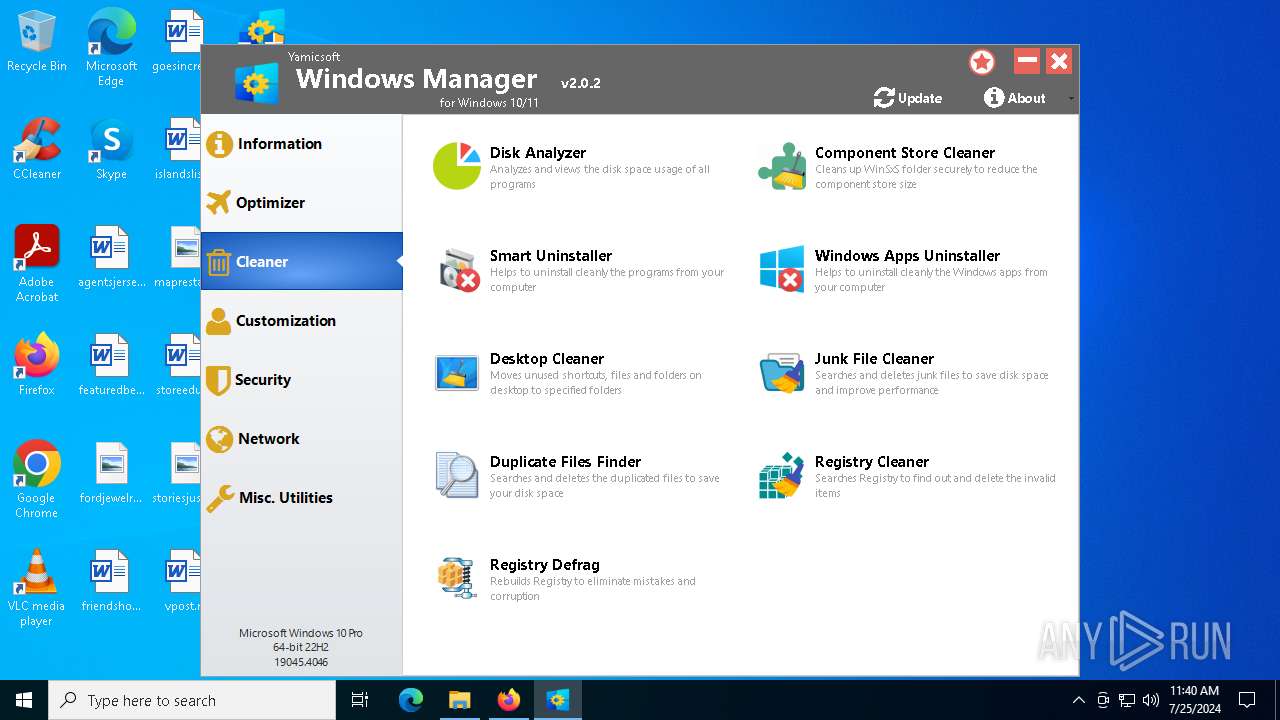The height and width of the screenshot is (720, 1280).
Task: Click the taskbar clock showing 11:40 AM
Action: coord(1194,700)
